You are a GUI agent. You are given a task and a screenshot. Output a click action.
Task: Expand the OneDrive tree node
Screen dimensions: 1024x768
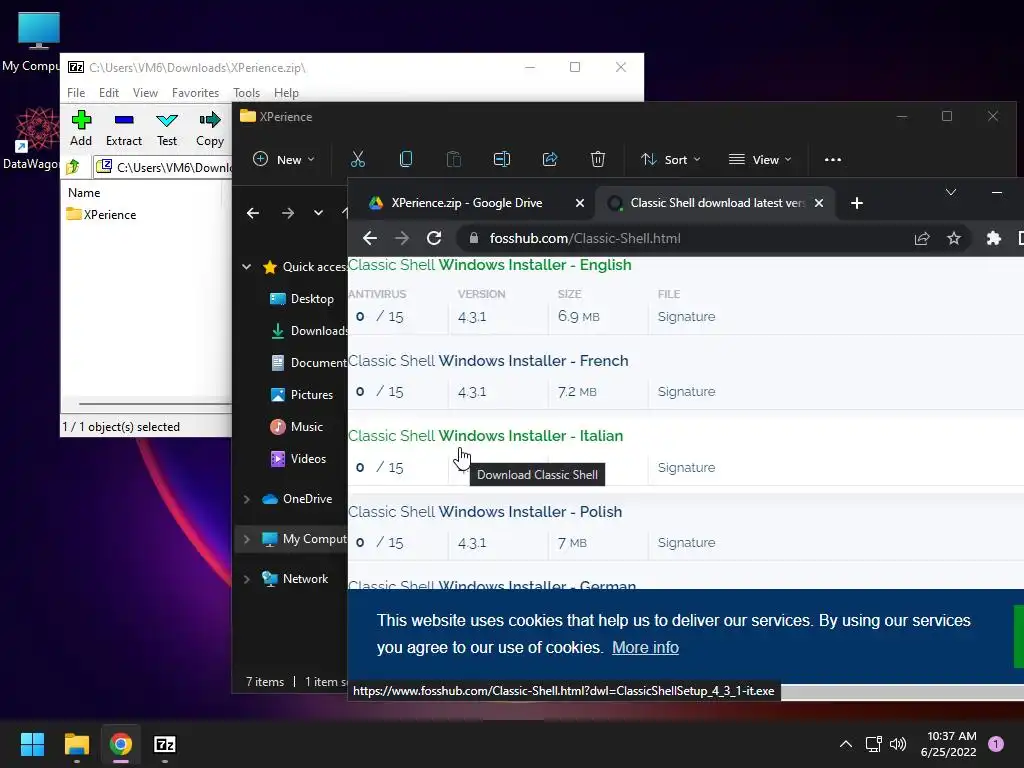pyautogui.click(x=247, y=499)
